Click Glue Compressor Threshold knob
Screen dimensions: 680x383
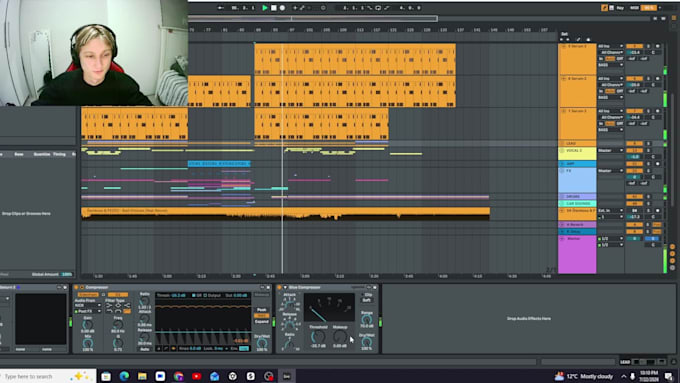tap(318, 337)
